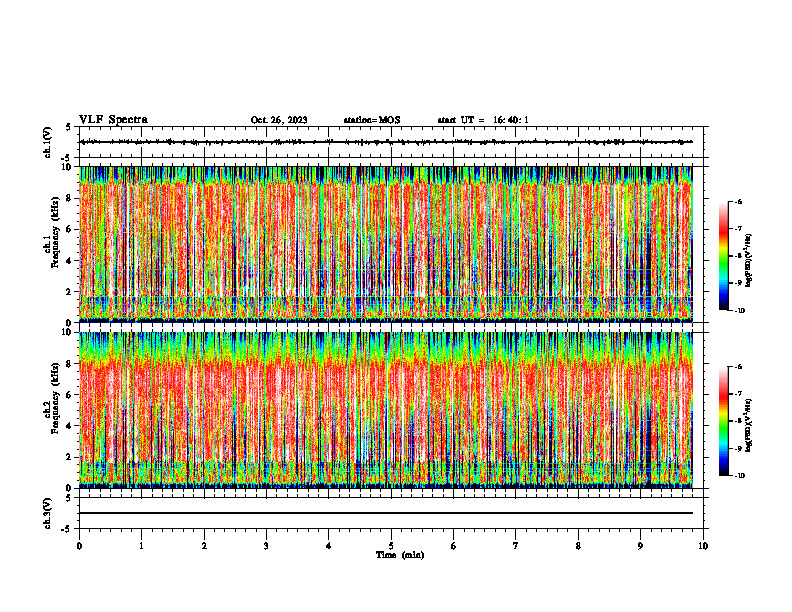Click the "-10" label on ch.1 colorbar
This screenshot has width=792, height=612.
point(739,311)
